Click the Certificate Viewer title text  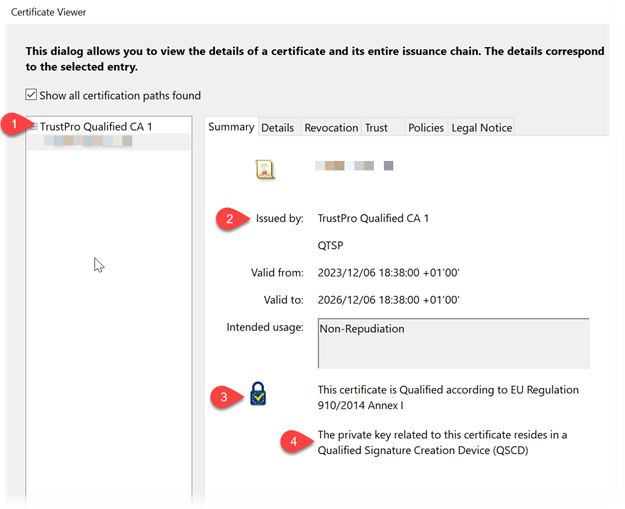pos(48,12)
